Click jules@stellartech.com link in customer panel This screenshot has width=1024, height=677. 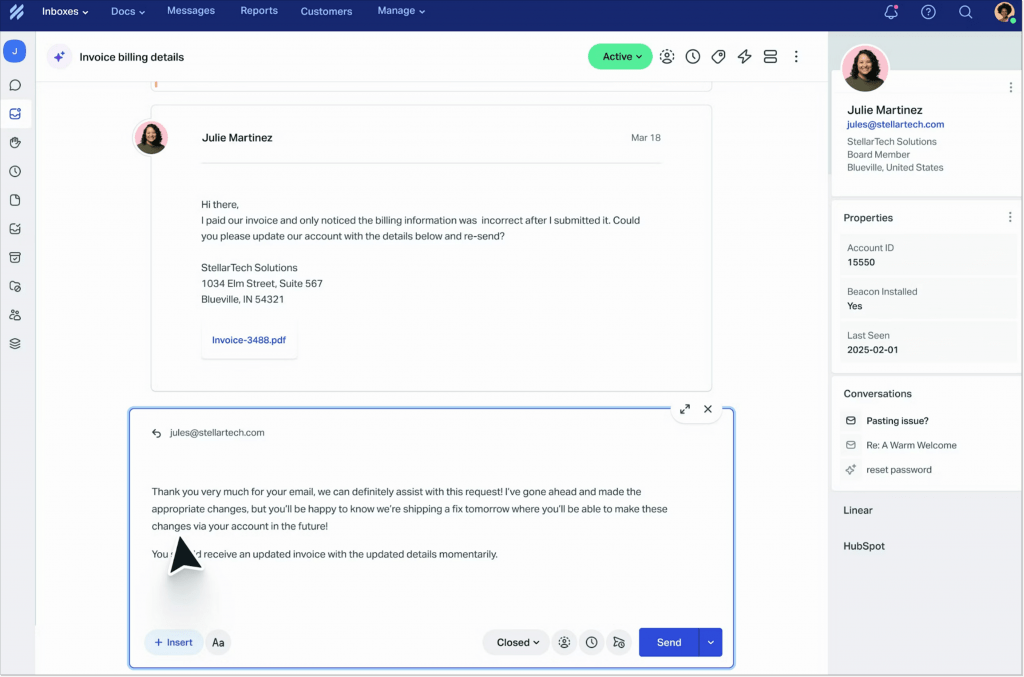click(x=895, y=124)
